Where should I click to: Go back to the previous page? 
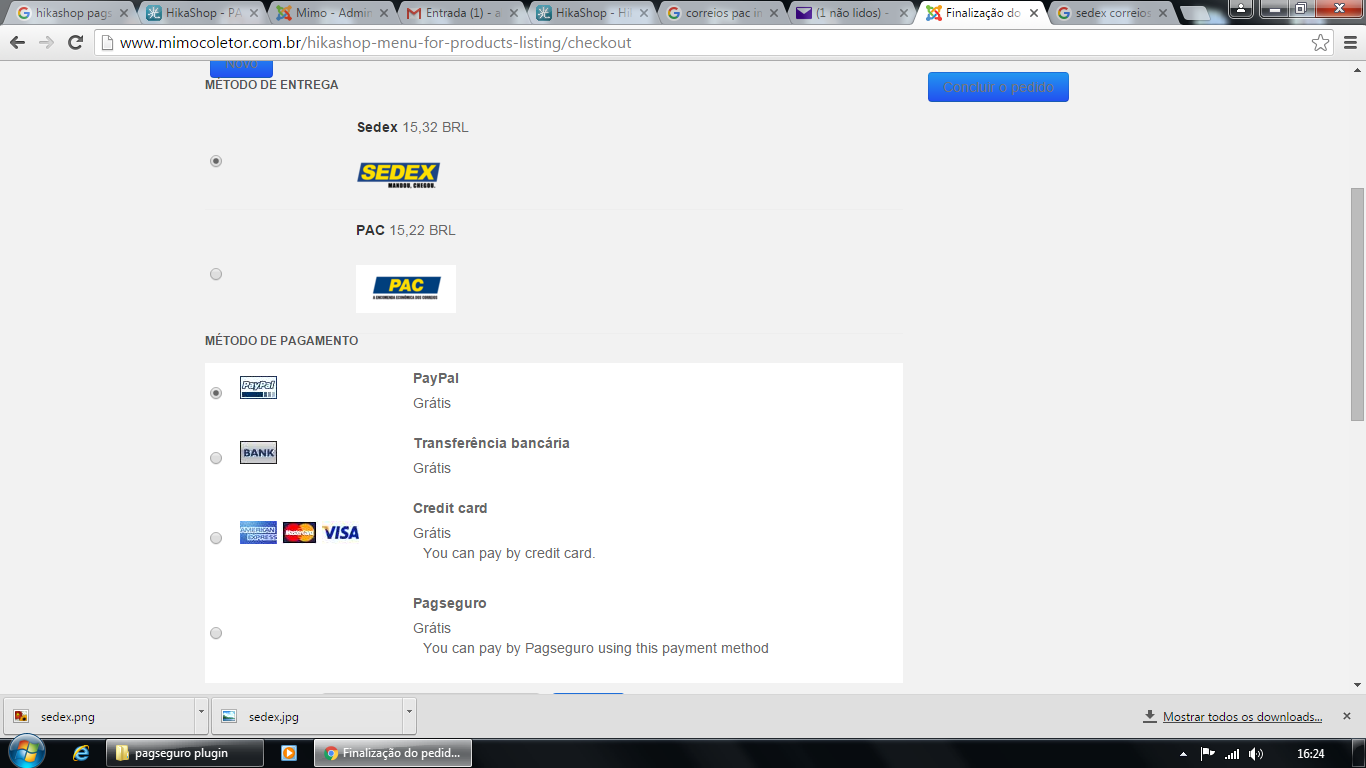tap(17, 43)
